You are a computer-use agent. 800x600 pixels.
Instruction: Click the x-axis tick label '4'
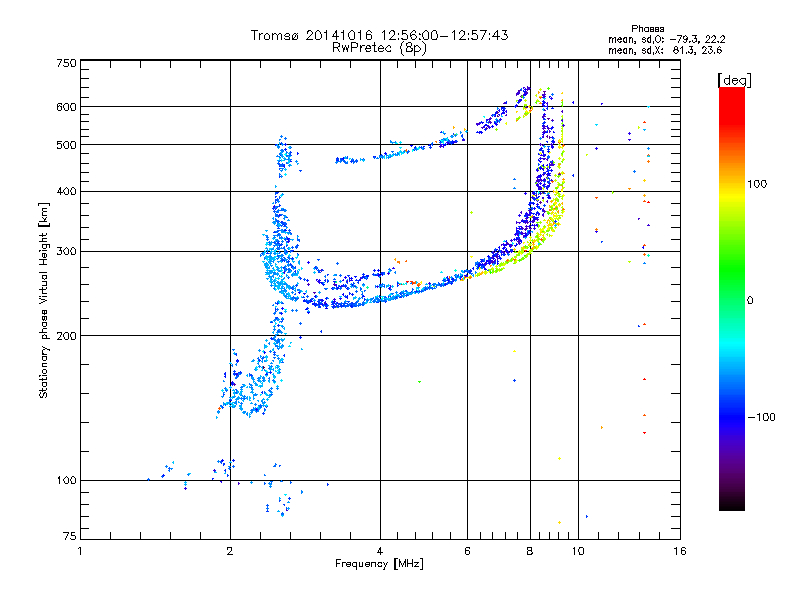380,551
